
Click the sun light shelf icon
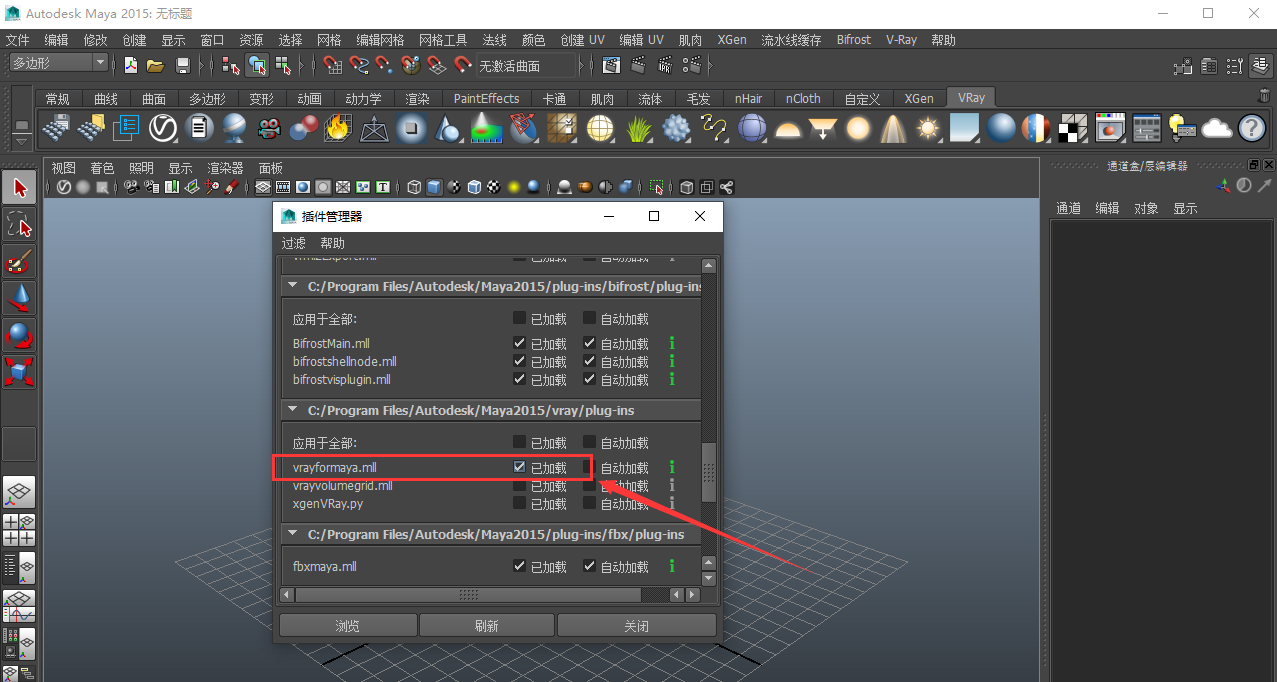pyautogui.click(x=929, y=128)
